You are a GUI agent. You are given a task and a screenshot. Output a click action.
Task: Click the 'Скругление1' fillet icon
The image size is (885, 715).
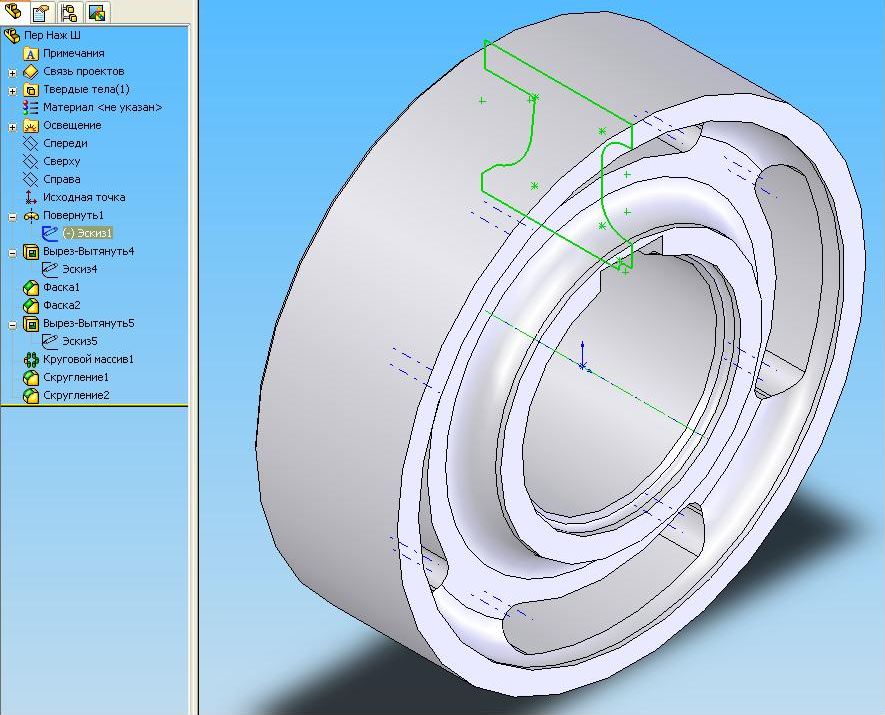(x=30, y=378)
